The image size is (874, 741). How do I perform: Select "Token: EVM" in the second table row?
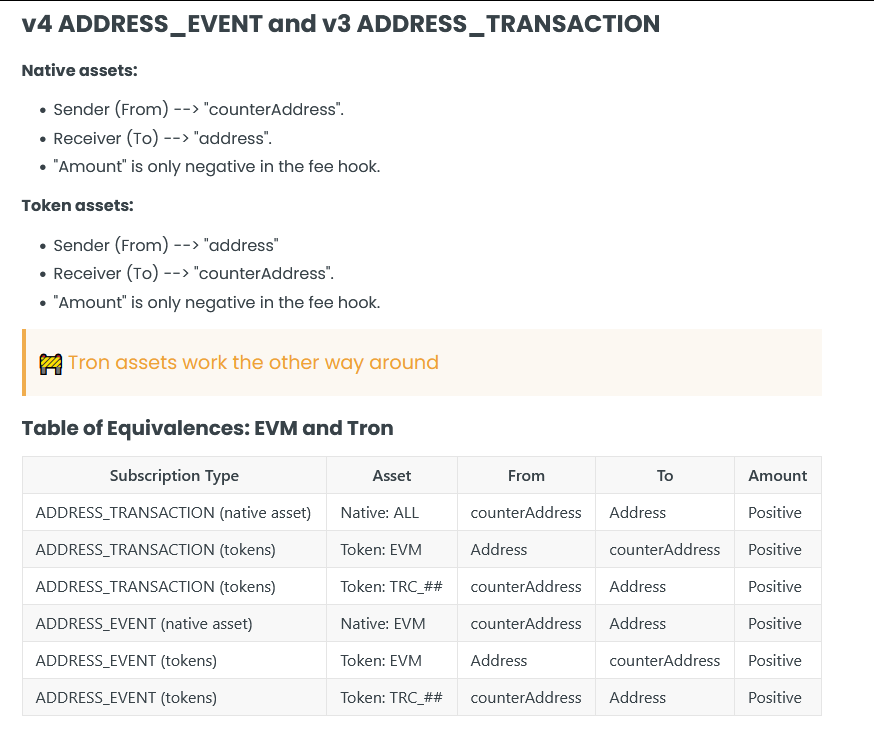coord(381,550)
